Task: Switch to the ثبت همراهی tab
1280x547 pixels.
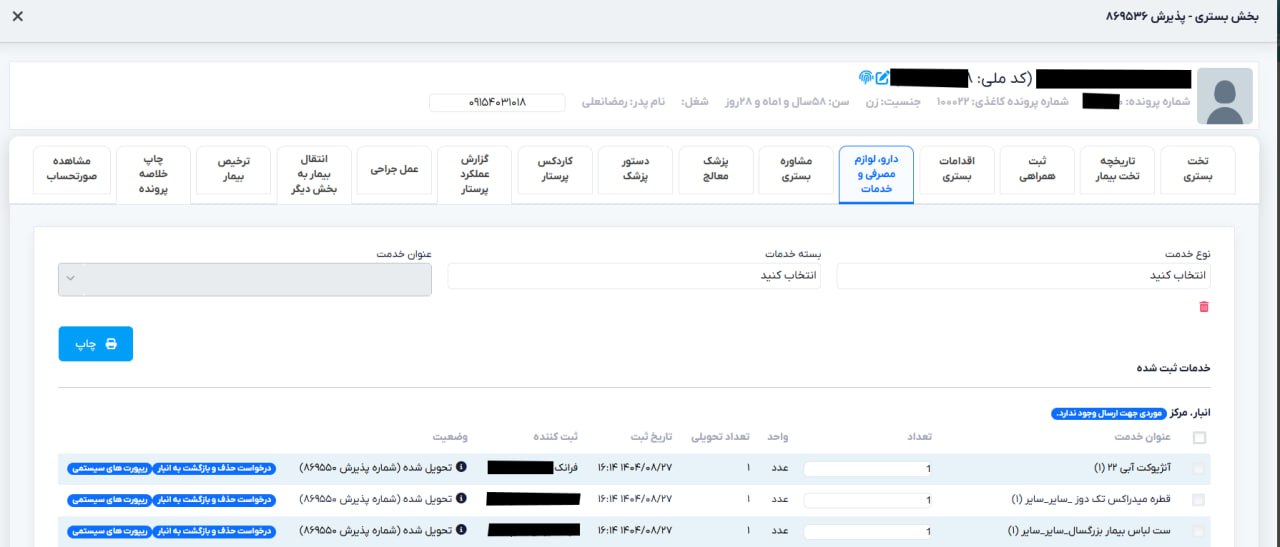Action: pyautogui.click(x=1037, y=170)
